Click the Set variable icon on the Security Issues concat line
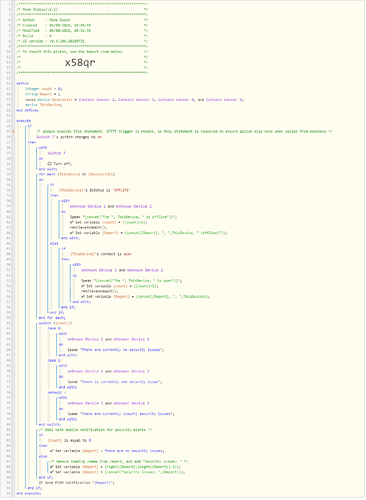366x500 pixels. (52, 472)
